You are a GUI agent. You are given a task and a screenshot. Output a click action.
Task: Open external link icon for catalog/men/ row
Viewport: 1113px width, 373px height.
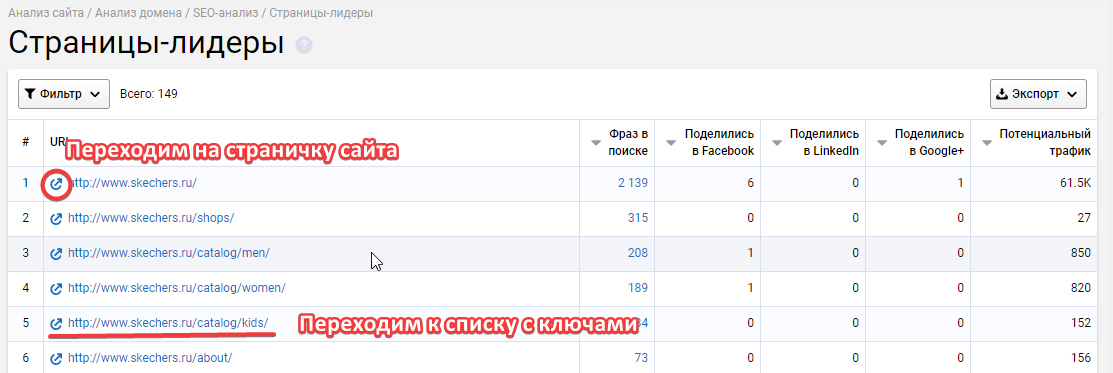(x=56, y=254)
